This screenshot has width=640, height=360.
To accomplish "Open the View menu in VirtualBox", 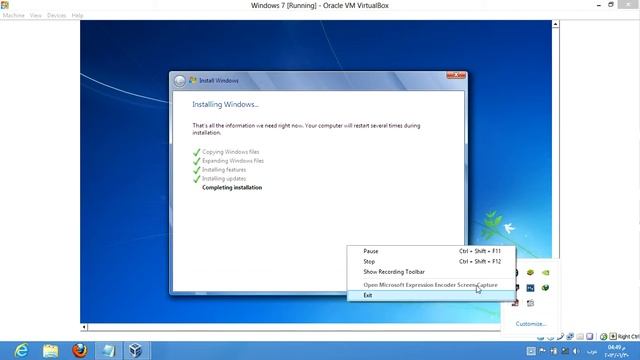I will click(x=36, y=16).
